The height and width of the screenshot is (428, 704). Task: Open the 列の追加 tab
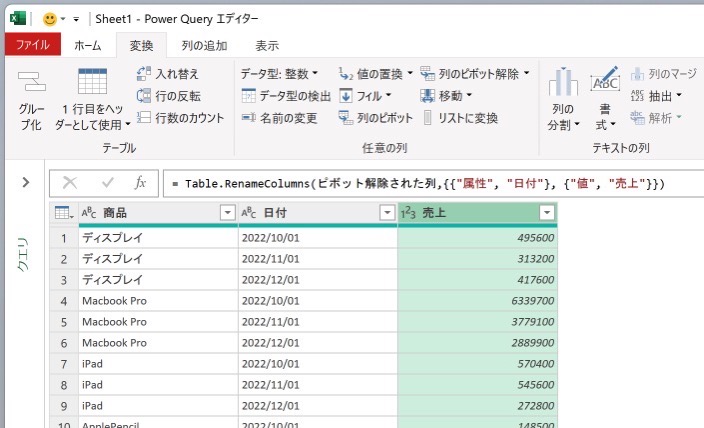204,45
